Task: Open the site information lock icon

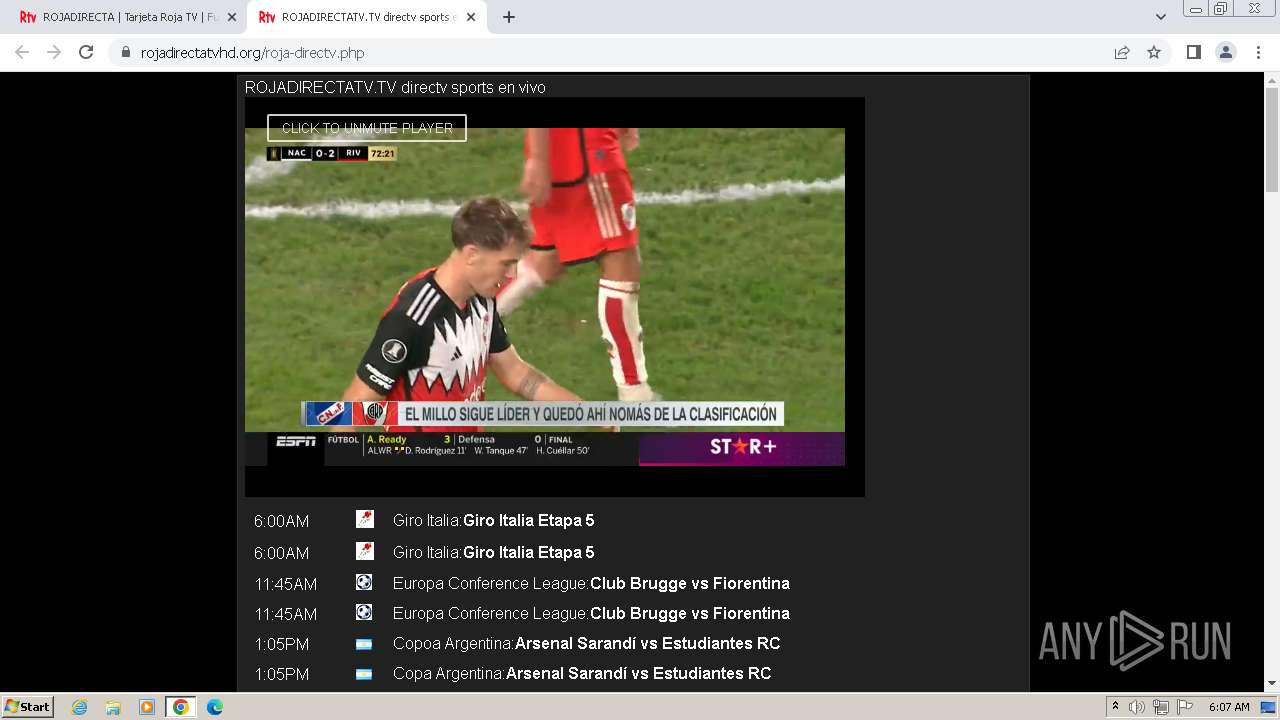Action: 126,52
